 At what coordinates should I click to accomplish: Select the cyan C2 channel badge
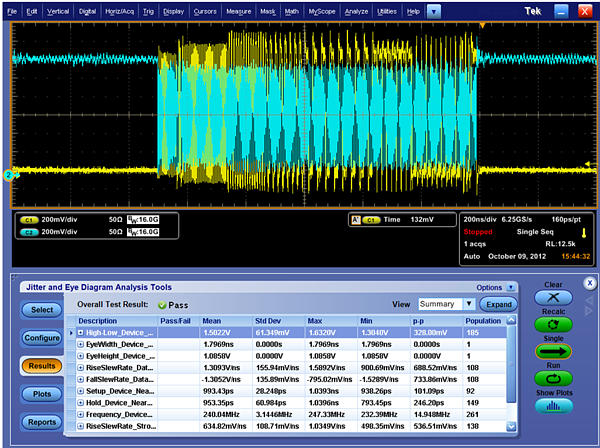click(x=31, y=230)
